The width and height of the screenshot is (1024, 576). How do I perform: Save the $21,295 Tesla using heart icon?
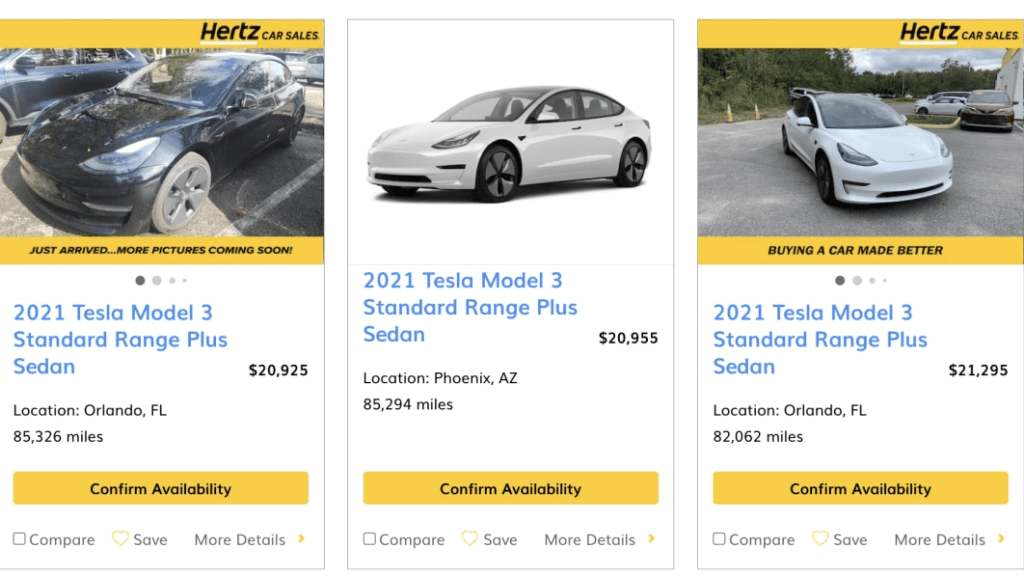pos(820,539)
